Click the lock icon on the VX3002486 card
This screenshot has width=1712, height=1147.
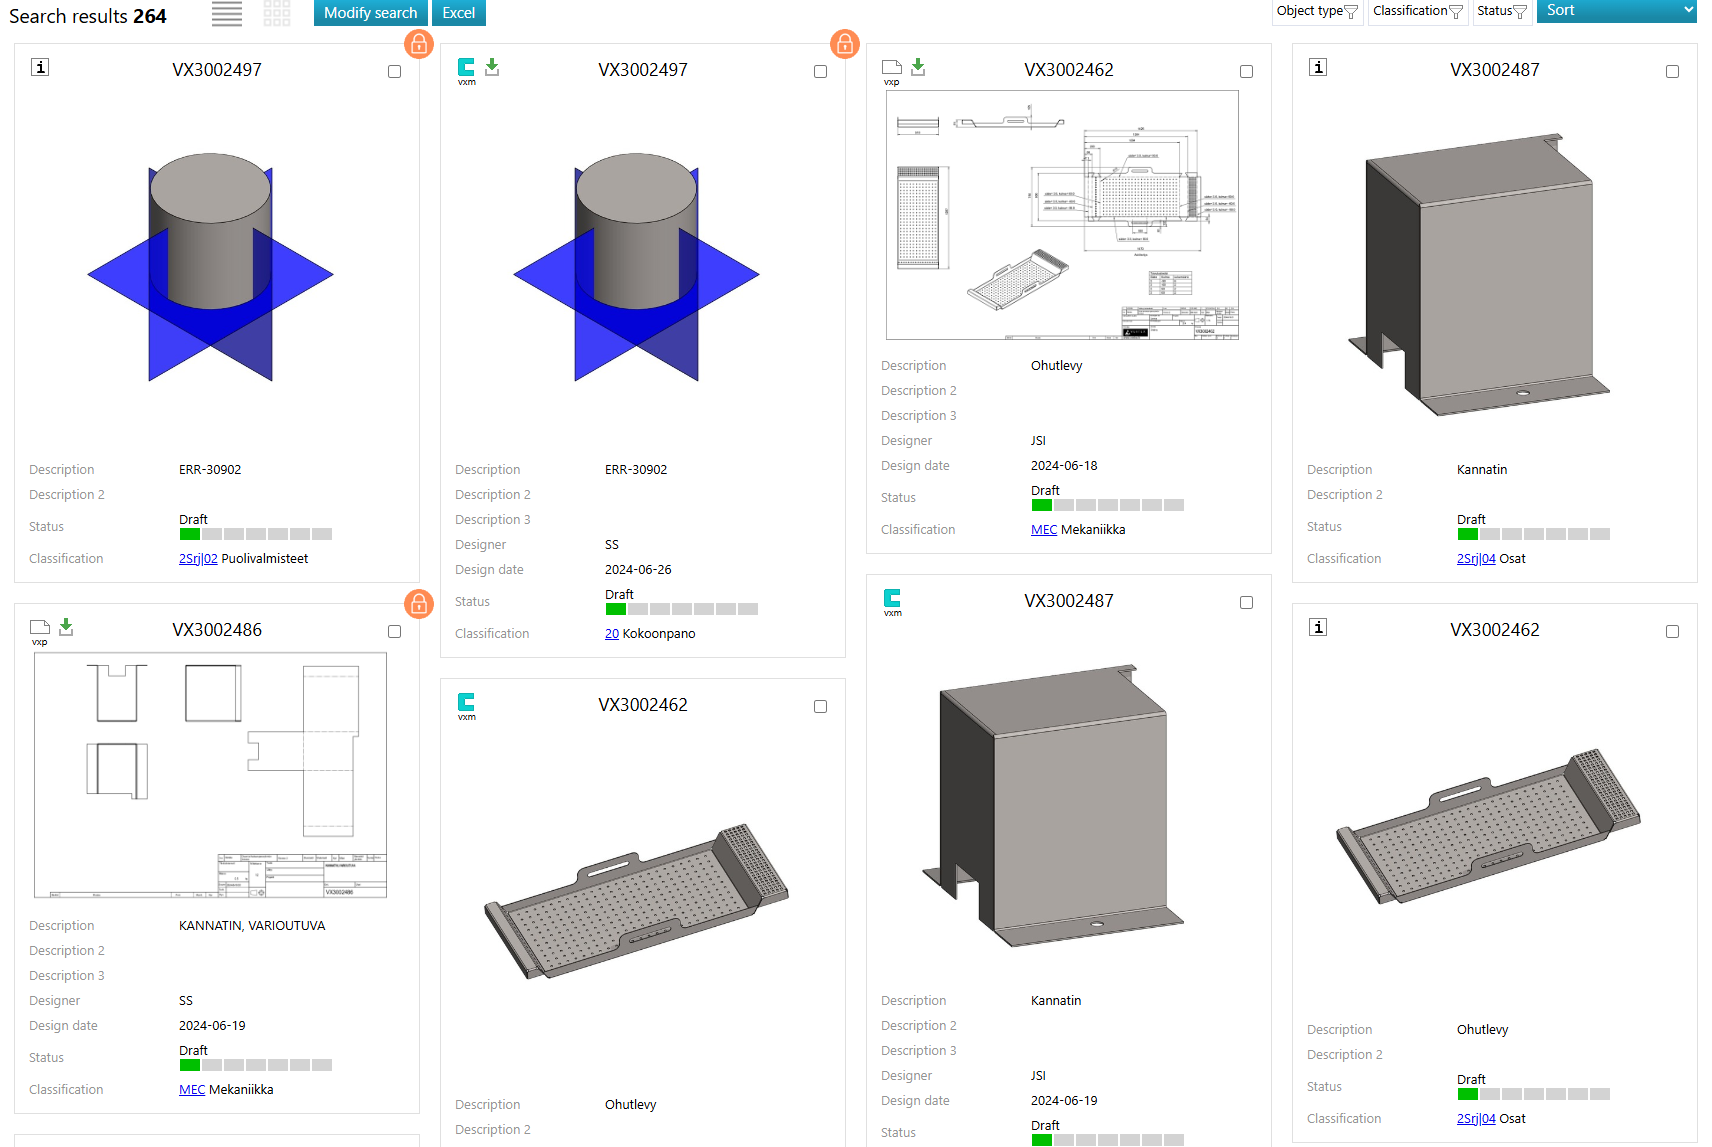click(x=419, y=603)
